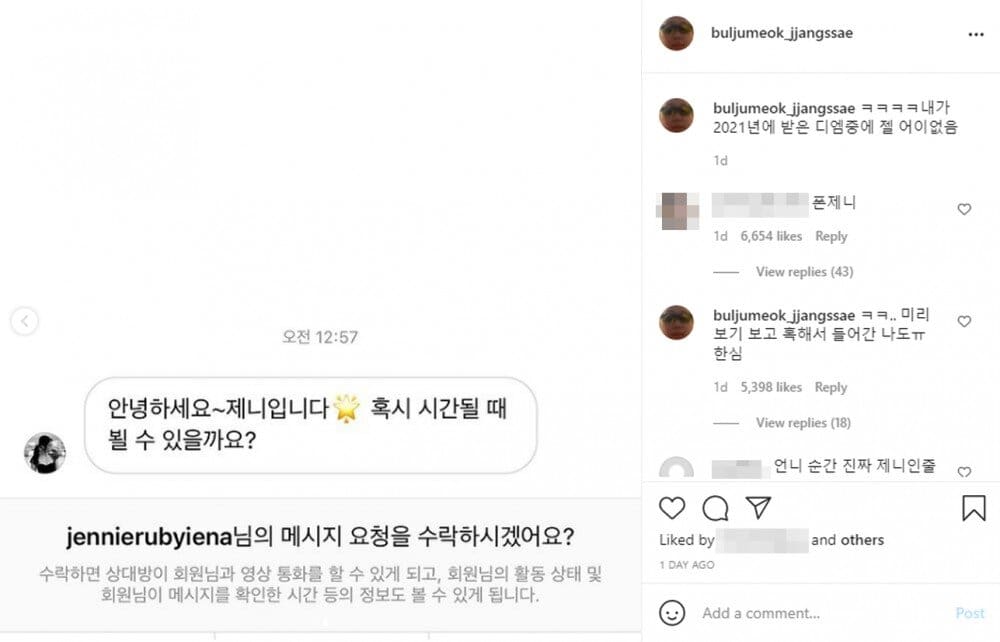Open the three-dot more options menu
This screenshot has height=642, width=1000.
coord(975,34)
